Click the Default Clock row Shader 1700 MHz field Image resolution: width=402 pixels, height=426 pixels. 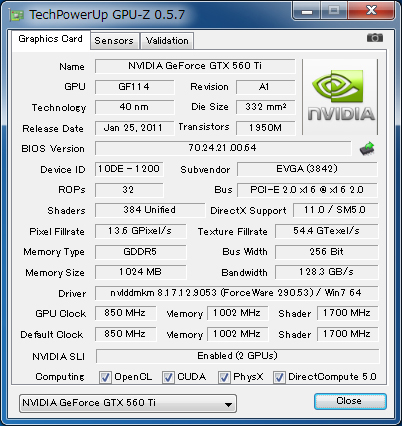click(x=347, y=334)
